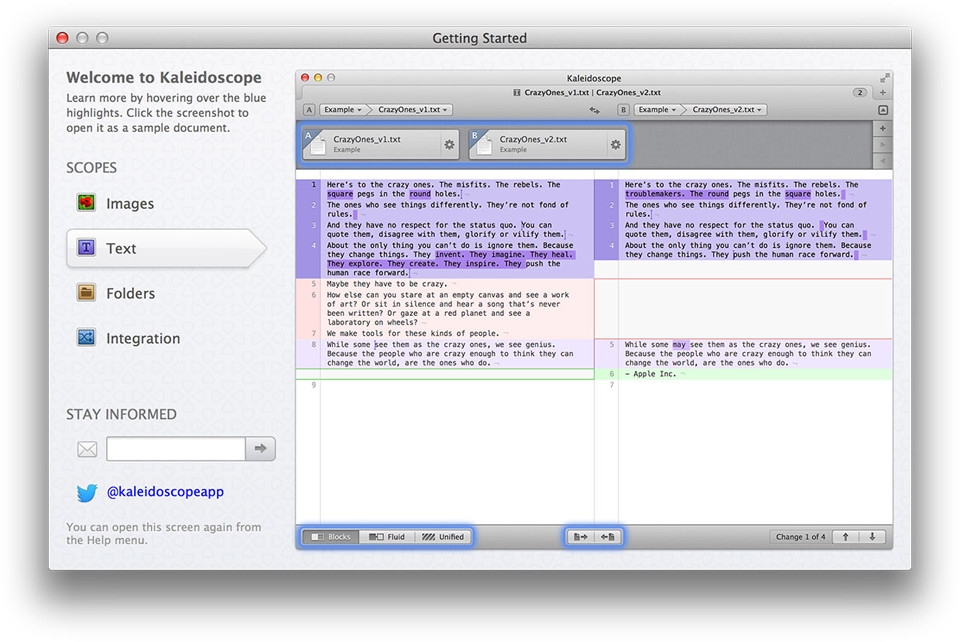Click the CrazyOnes_v1.txt | CrazyOnes_v2.txt tab title
This screenshot has width=960, height=642.
click(x=592, y=92)
